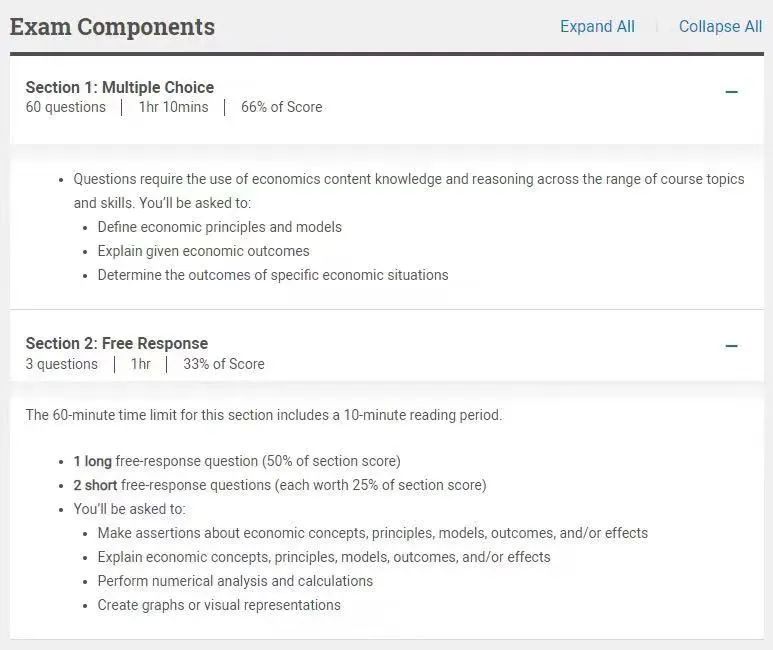Screen dimensions: 773x650
Task: Click the '33% of Score' text
Action: [224, 364]
